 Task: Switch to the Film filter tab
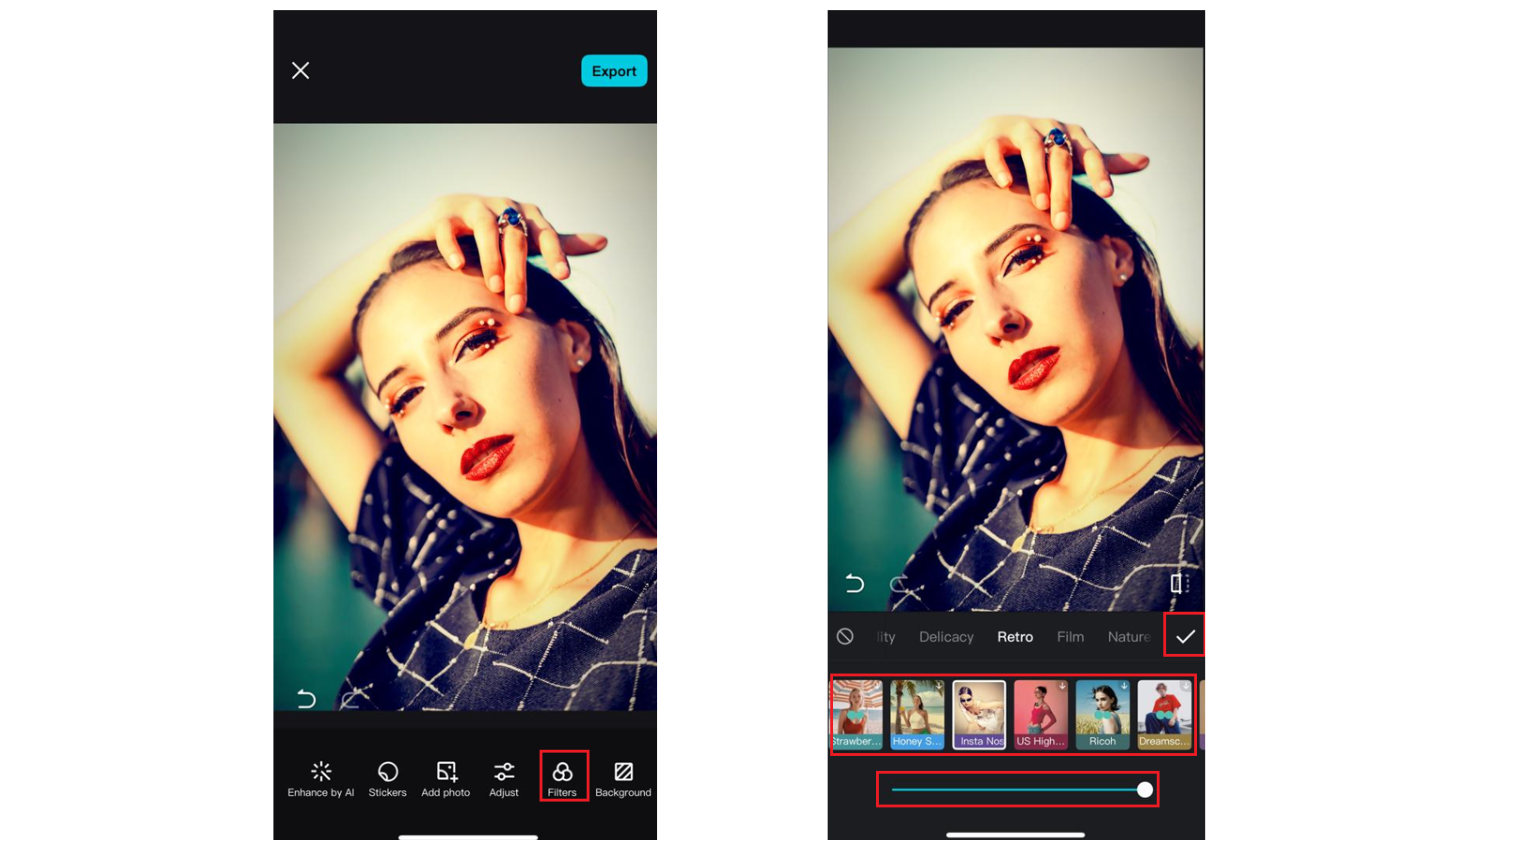tap(1070, 637)
